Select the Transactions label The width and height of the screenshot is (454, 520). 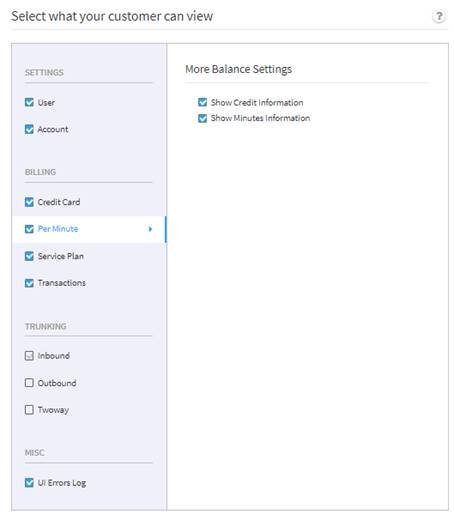point(62,283)
